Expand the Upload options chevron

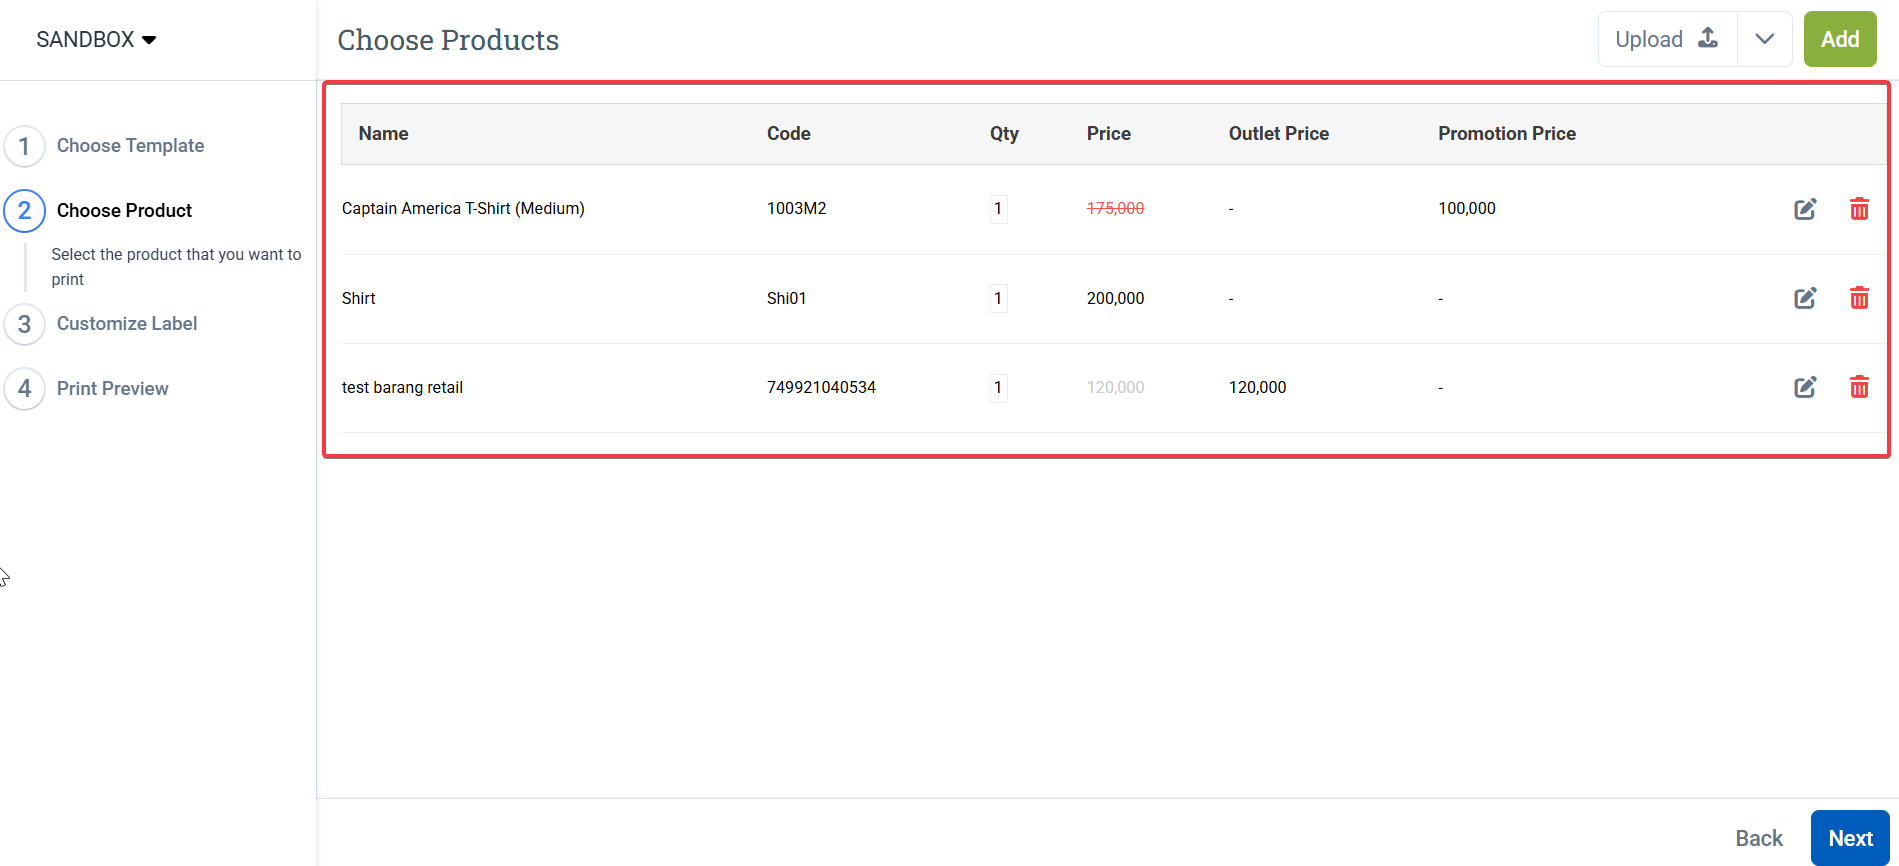pos(1764,39)
